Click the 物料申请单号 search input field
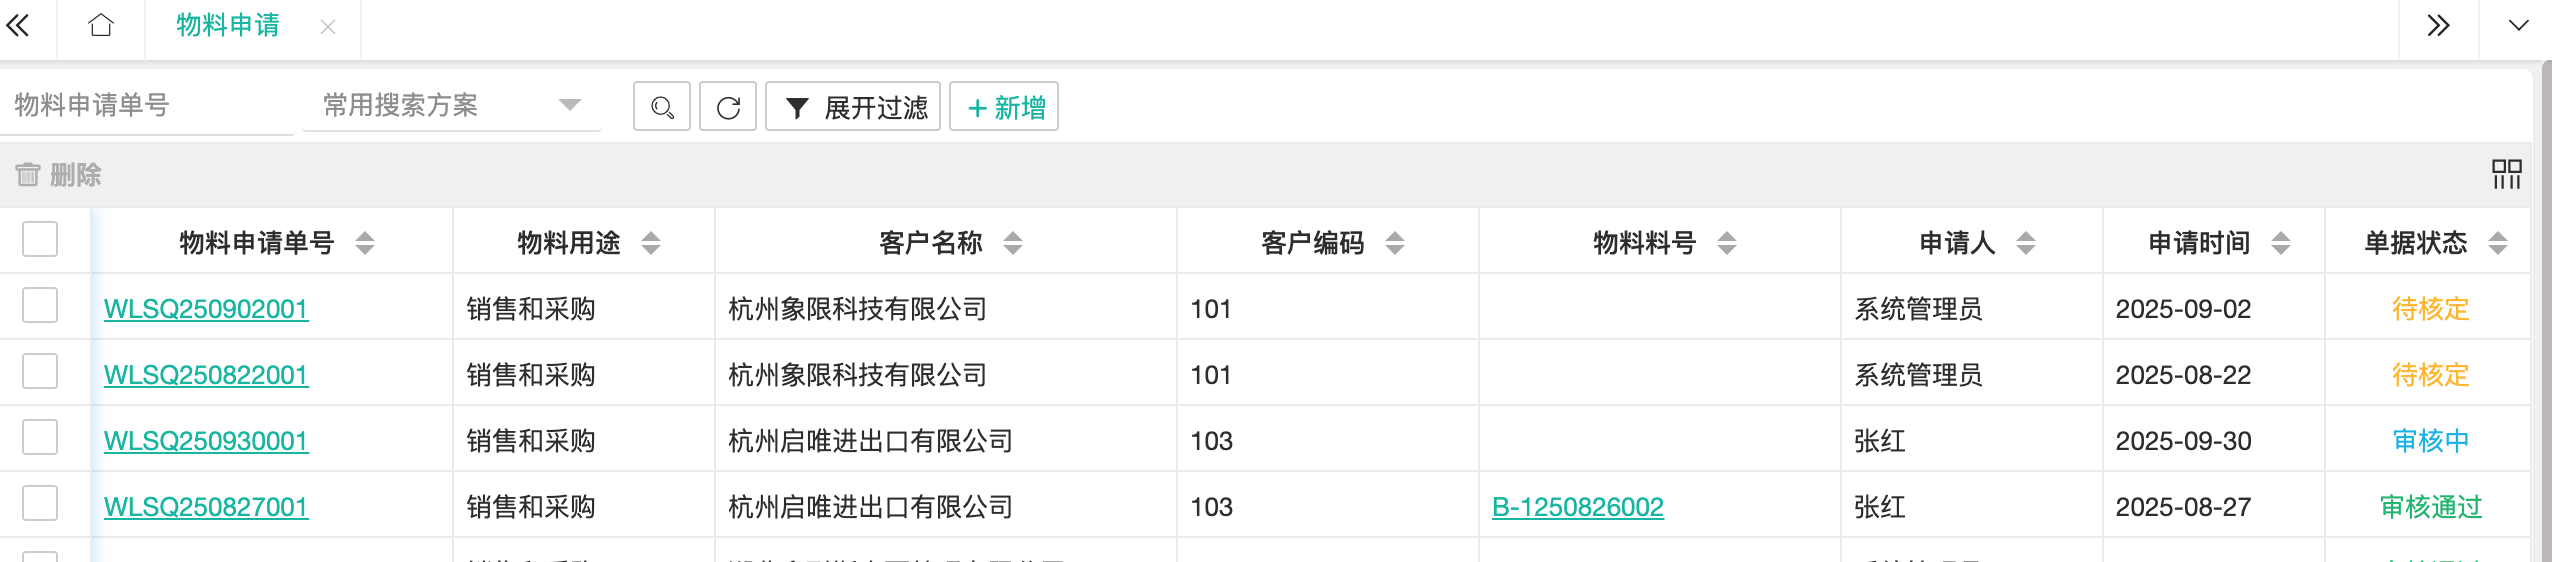Image resolution: width=2552 pixels, height=562 pixels. 145,105
